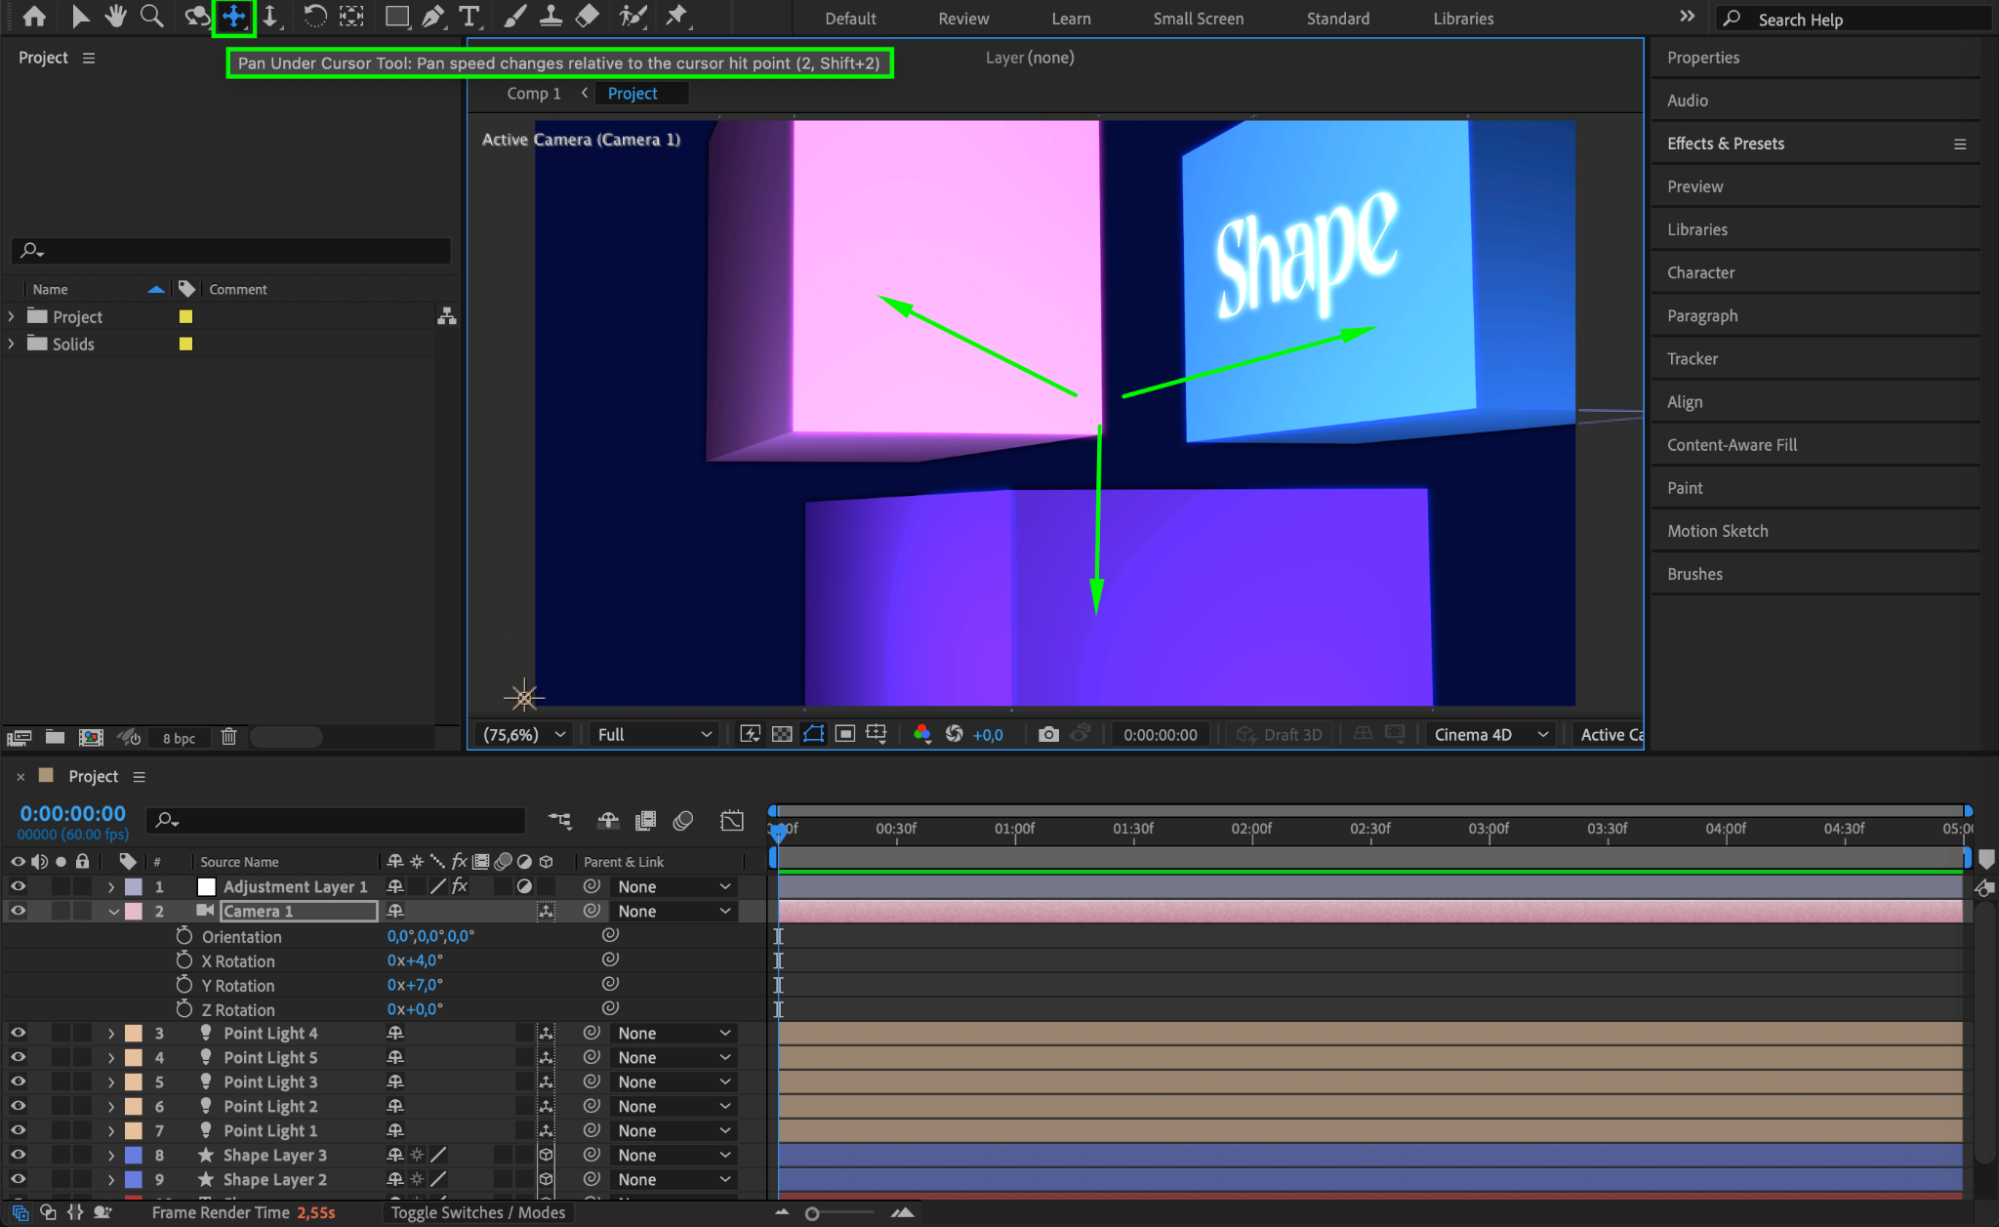Select the Rotation tool
The image size is (1999, 1227).
click(x=314, y=16)
